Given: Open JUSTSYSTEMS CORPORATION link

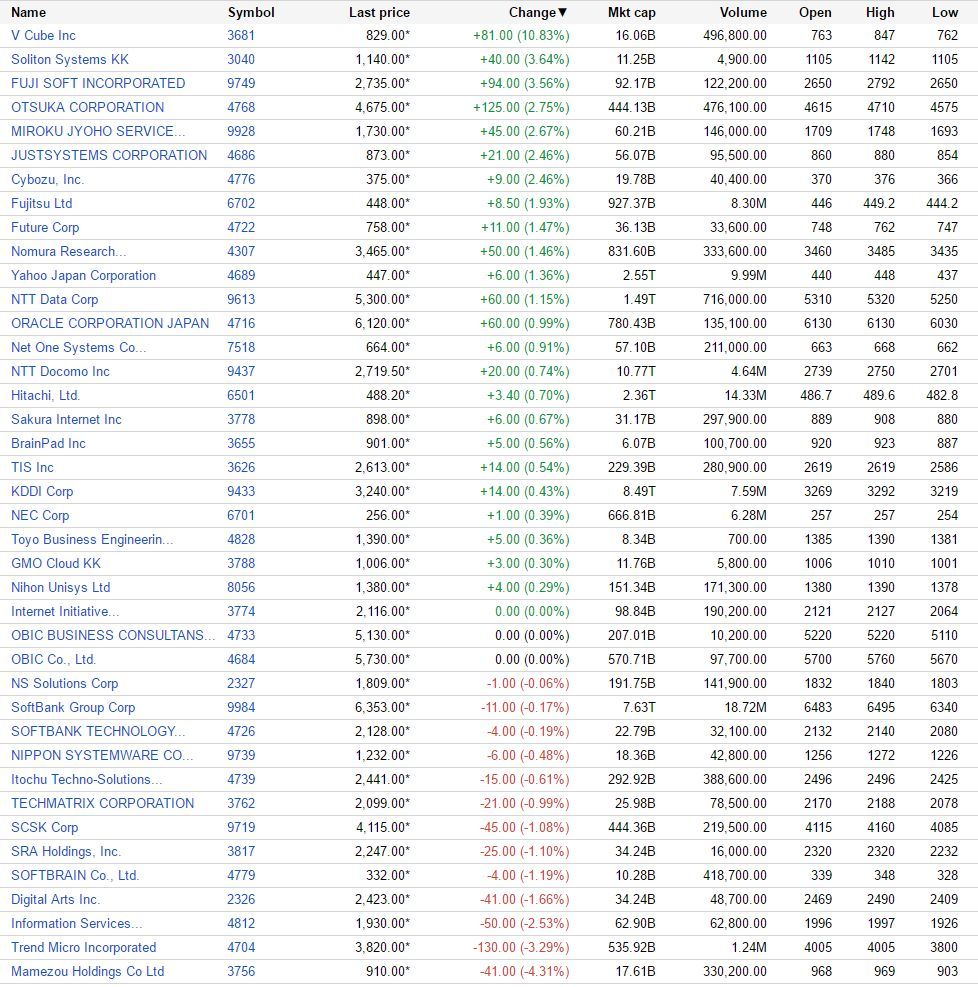Looking at the screenshot, I should [x=109, y=155].
